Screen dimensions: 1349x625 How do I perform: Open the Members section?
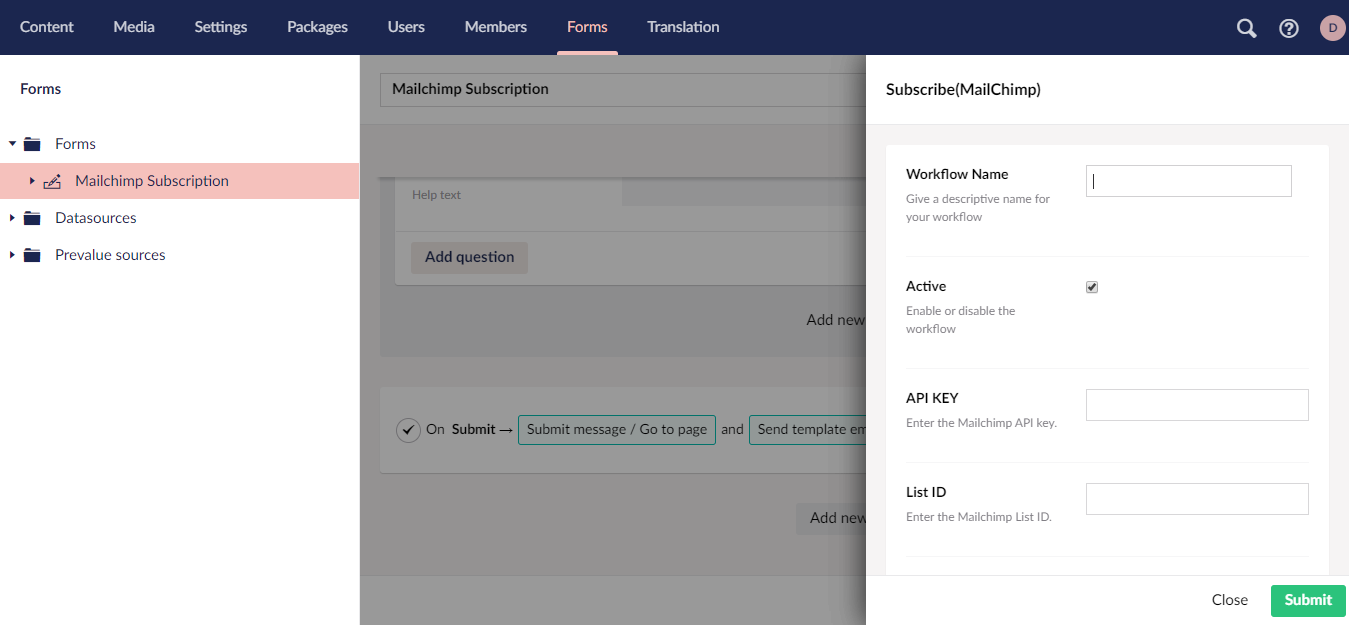pyautogui.click(x=496, y=27)
